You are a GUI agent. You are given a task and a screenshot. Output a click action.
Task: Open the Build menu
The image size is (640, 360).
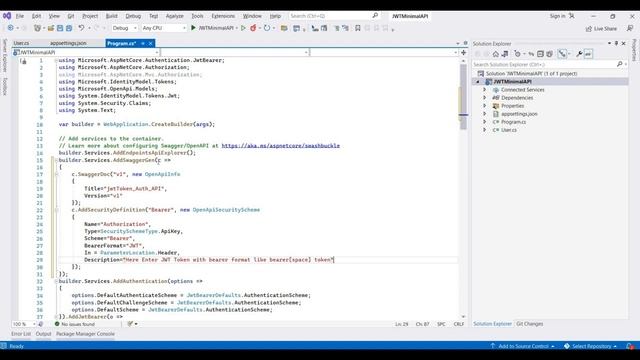pyautogui.click(x=111, y=16)
